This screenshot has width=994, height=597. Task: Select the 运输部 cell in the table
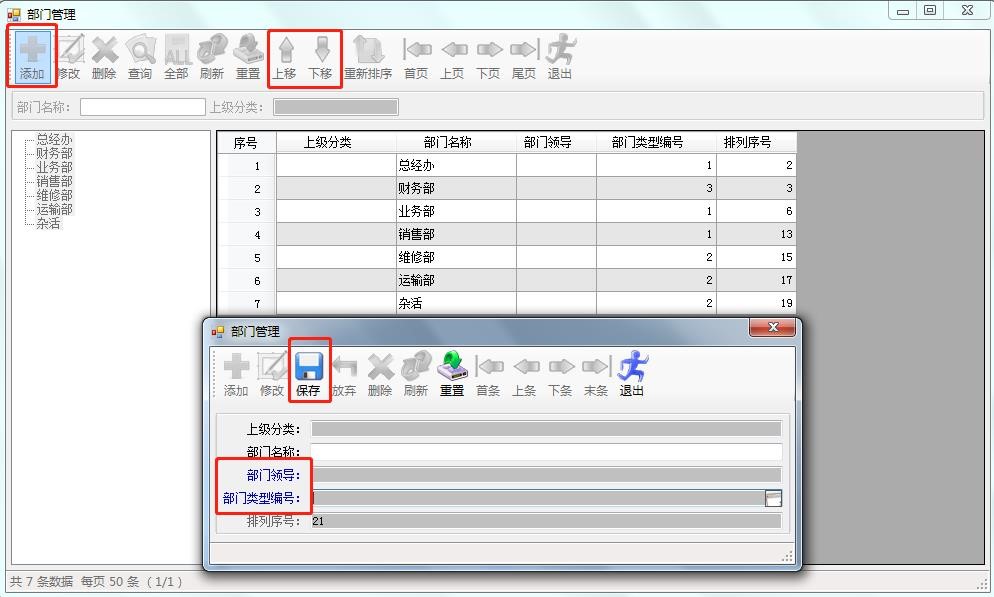456,280
